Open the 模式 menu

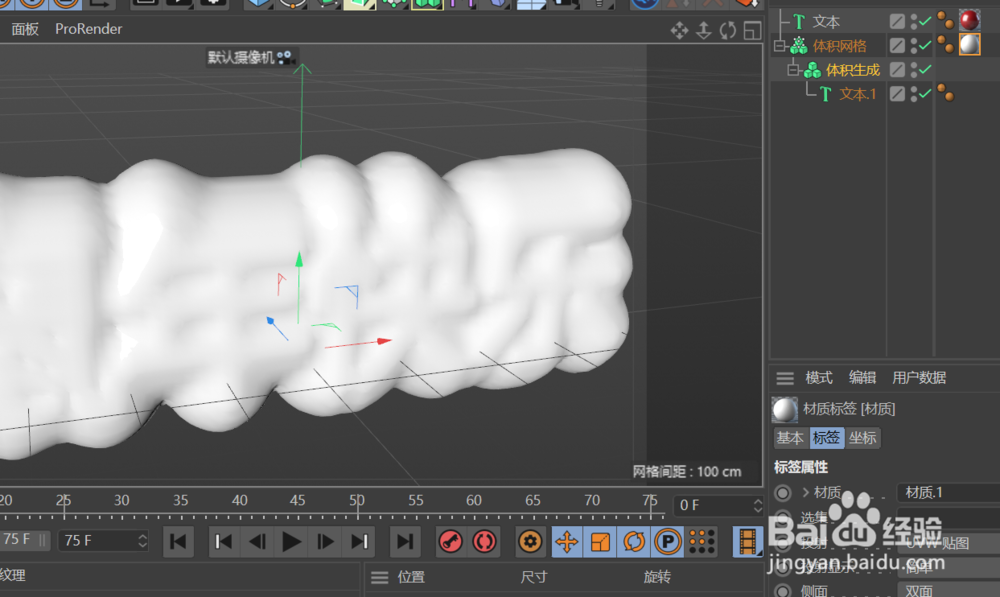[819, 378]
